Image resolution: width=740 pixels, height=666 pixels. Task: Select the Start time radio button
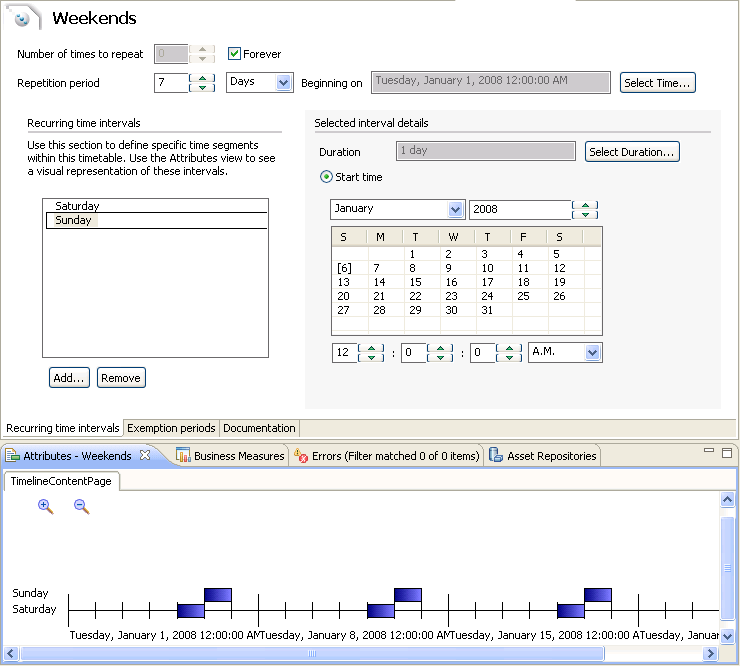click(326, 177)
